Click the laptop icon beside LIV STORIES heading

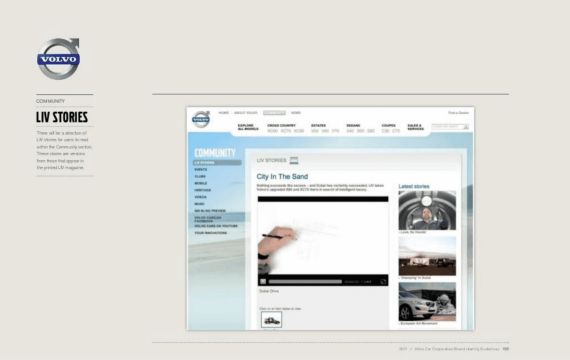294,160
